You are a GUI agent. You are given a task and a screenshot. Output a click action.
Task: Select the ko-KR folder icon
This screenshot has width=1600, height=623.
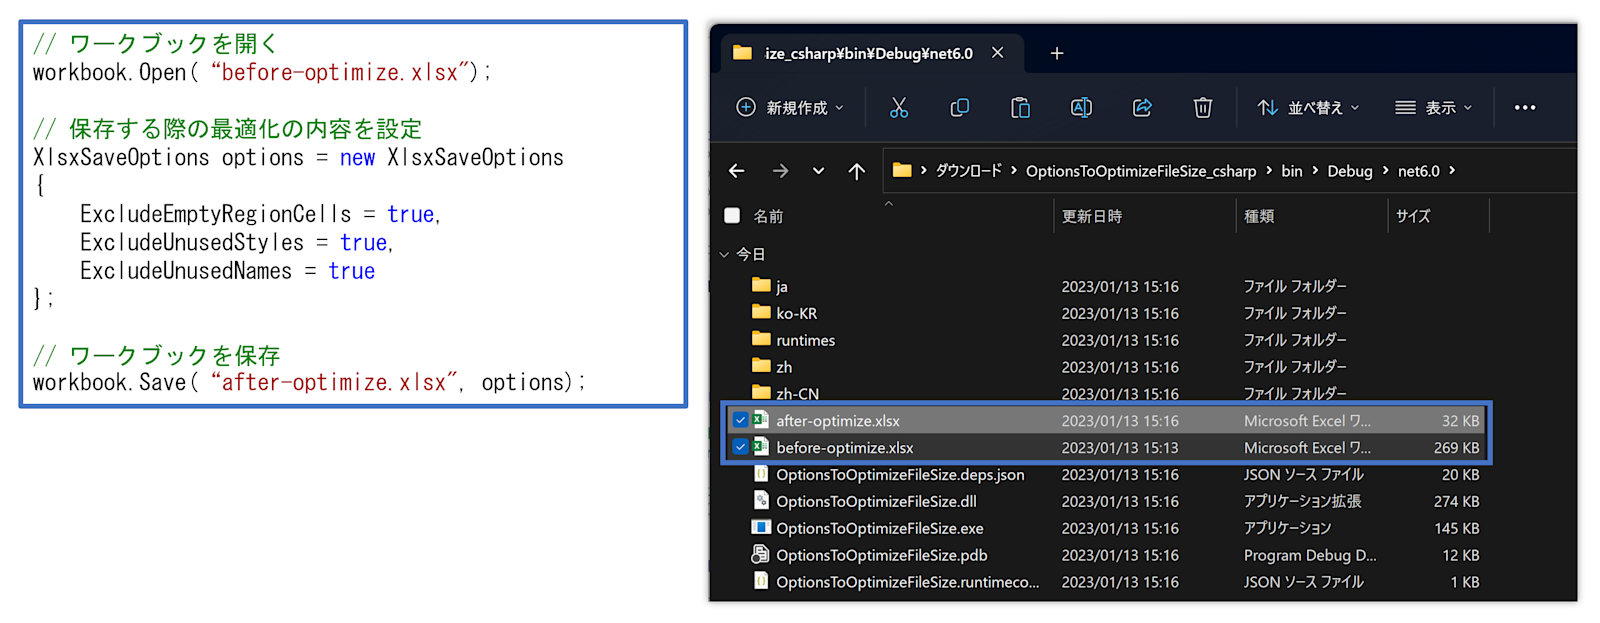761,312
